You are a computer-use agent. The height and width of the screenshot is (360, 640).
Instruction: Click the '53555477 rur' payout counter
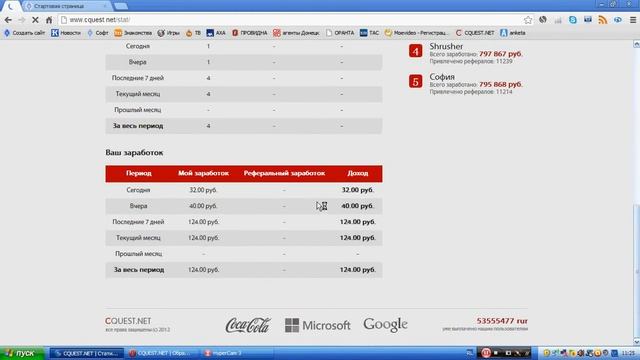(502, 321)
